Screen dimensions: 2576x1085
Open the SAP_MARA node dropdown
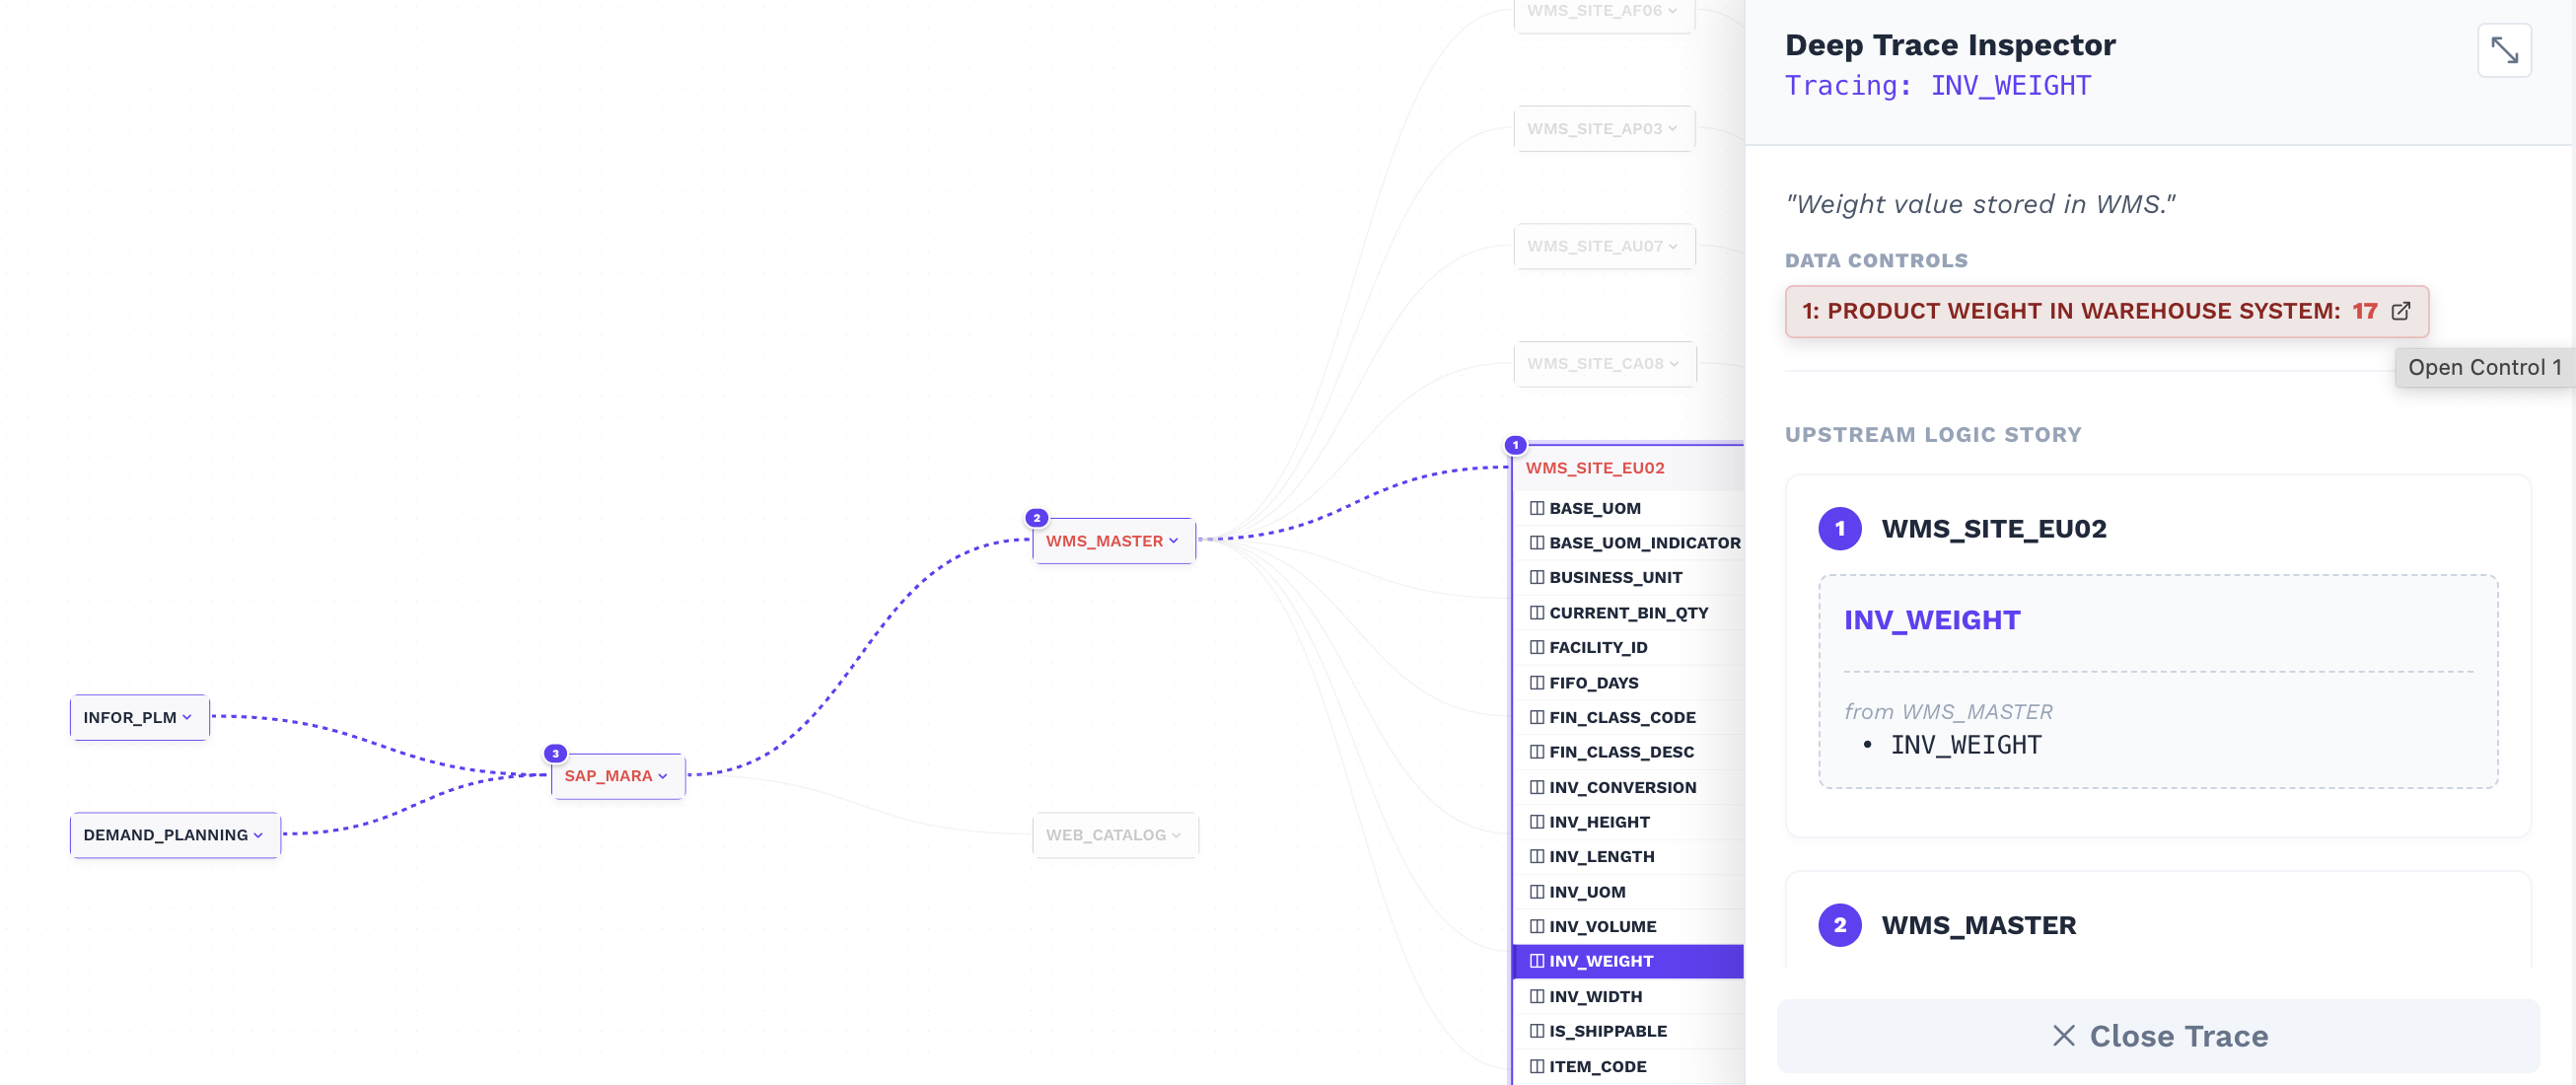[664, 776]
